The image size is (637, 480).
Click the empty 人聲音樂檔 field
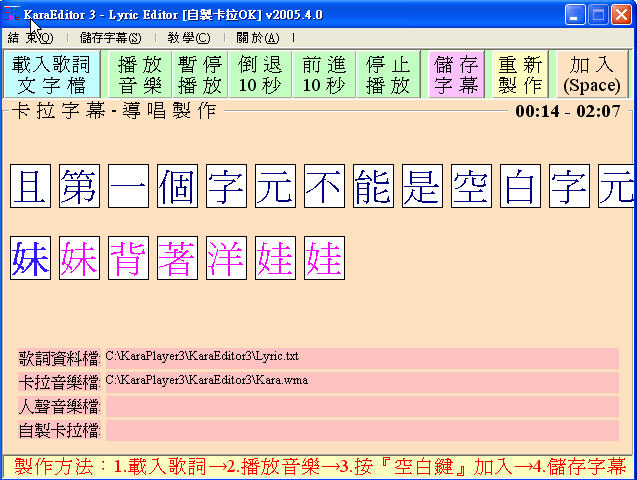[362, 406]
